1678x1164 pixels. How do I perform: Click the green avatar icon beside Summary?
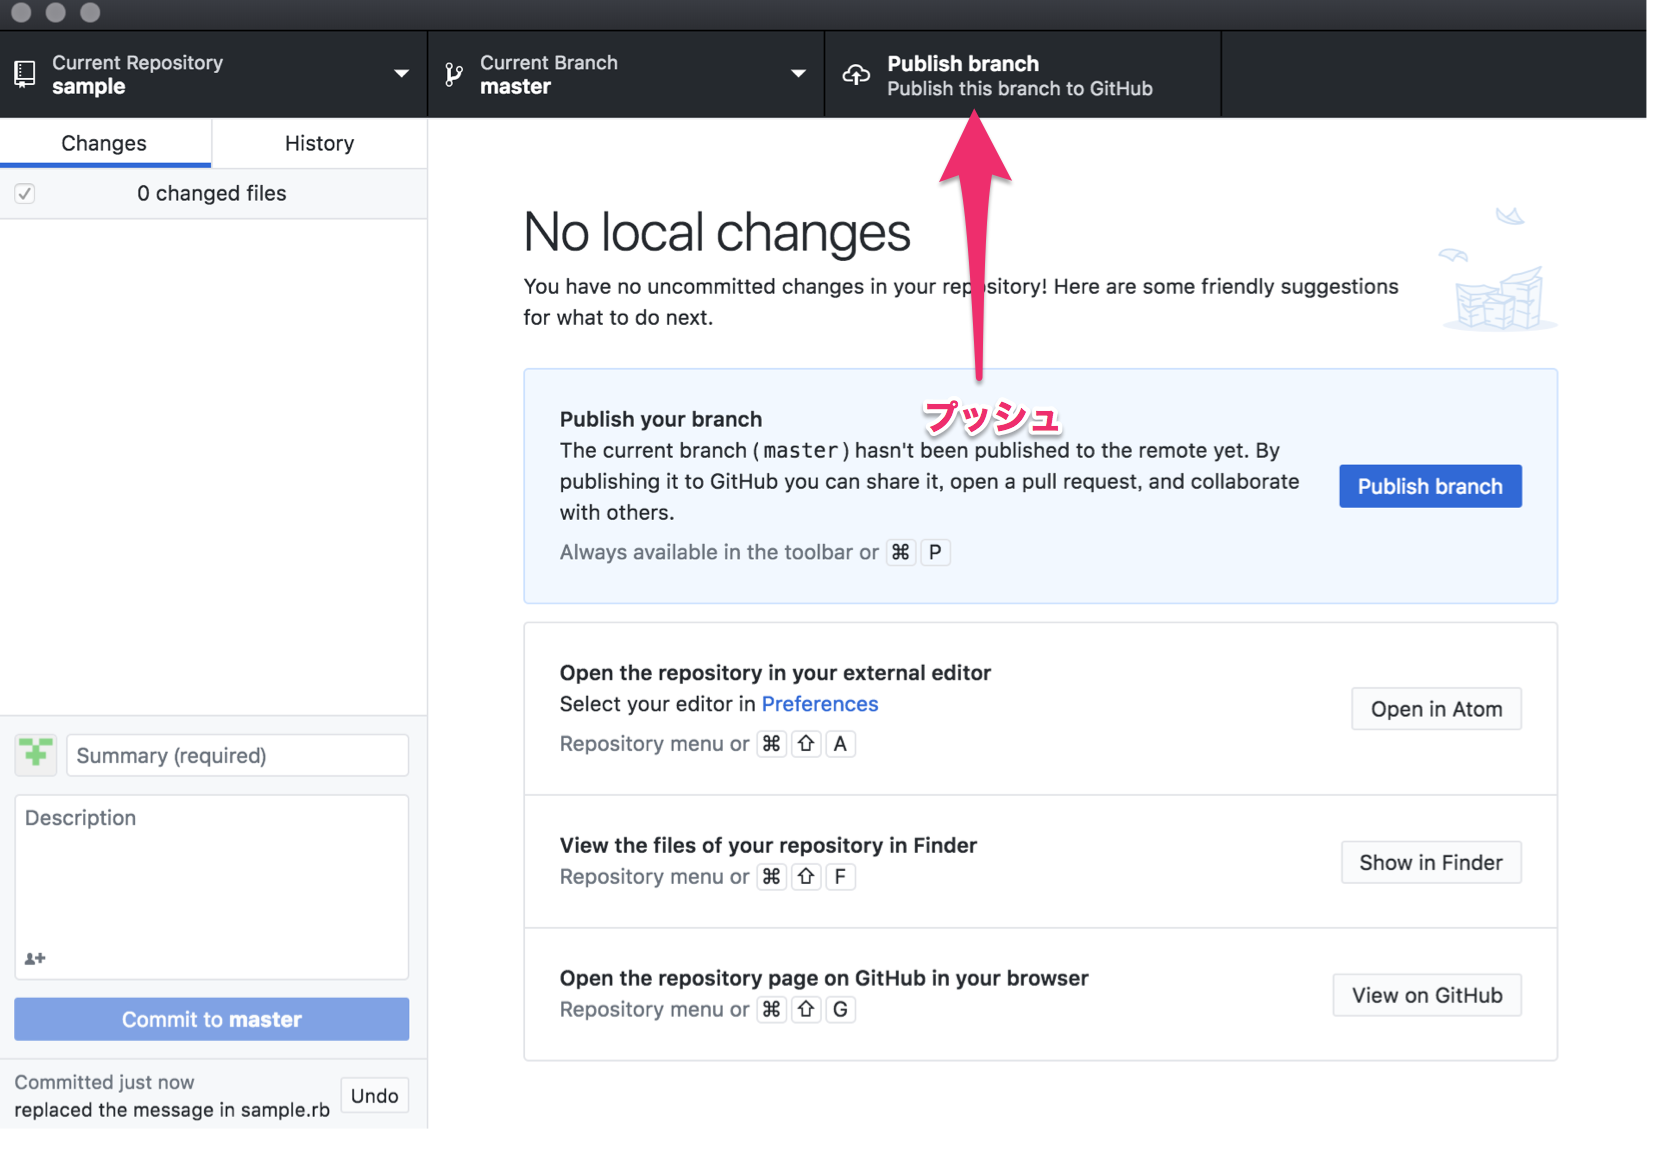point(36,754)
